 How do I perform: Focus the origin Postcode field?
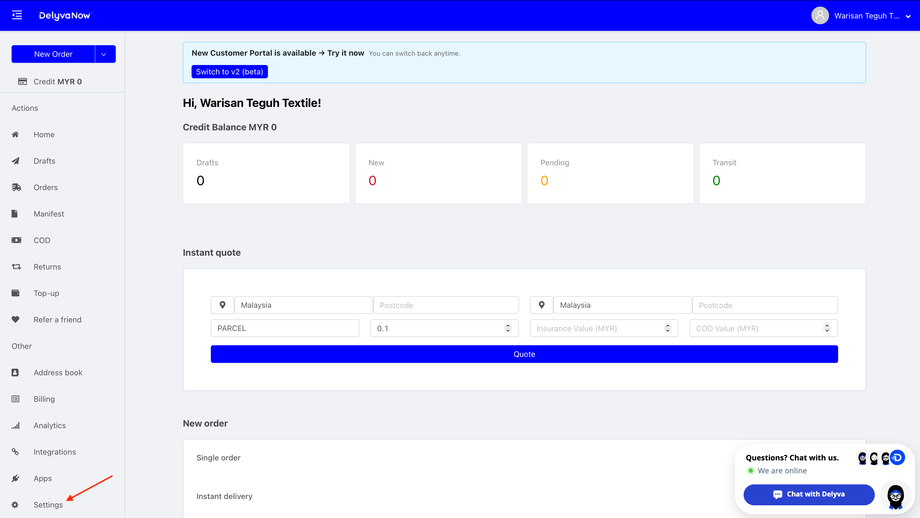click(x=446, y=305)
